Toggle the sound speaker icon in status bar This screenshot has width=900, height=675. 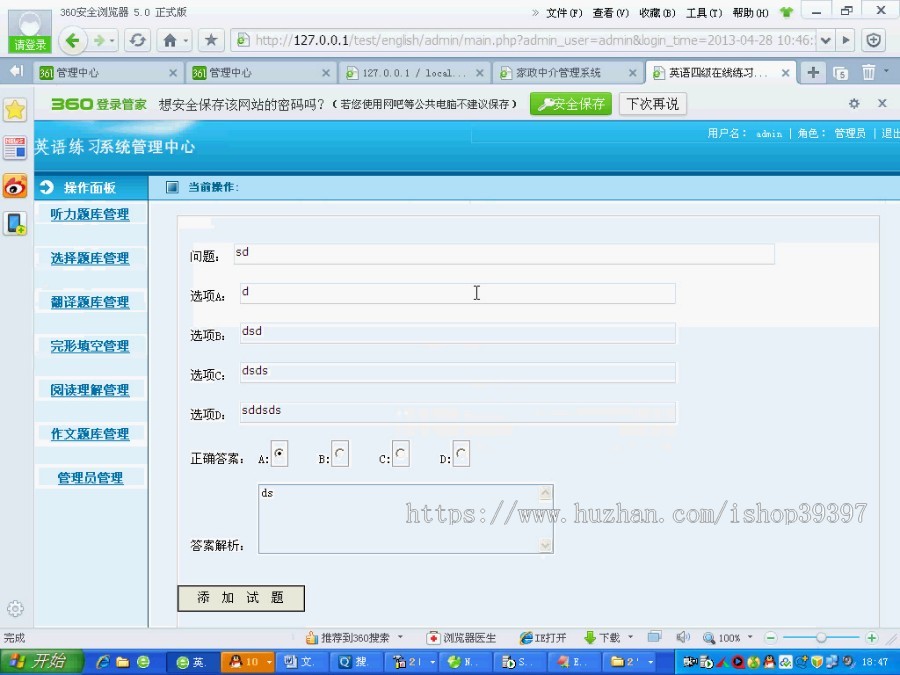tap(682, 637)
